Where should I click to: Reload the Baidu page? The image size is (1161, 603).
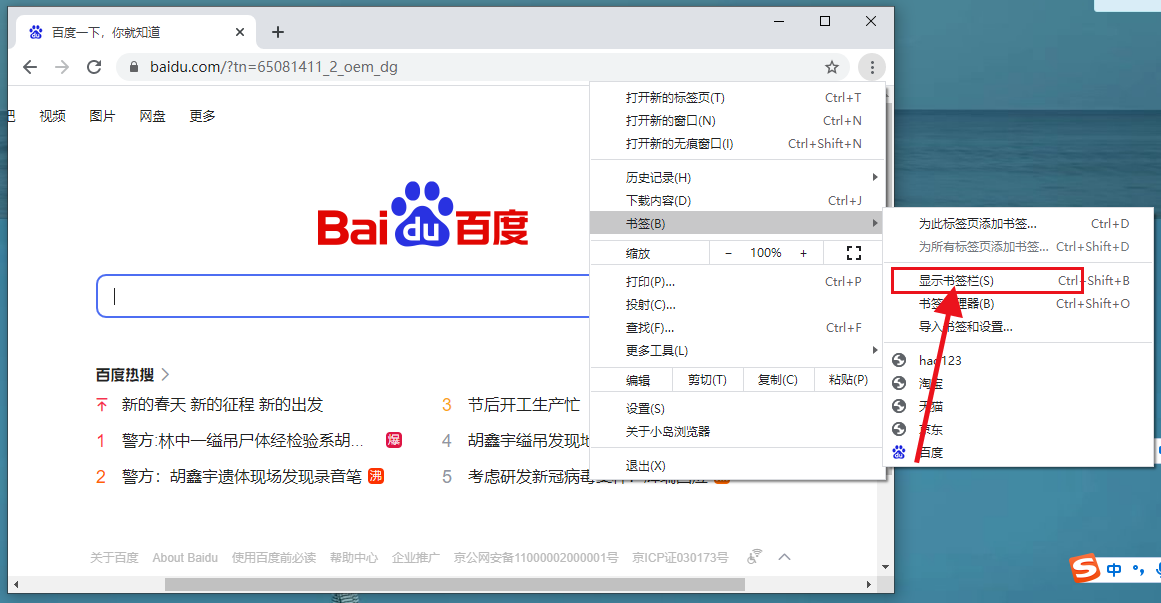click(x=94, y=67)
